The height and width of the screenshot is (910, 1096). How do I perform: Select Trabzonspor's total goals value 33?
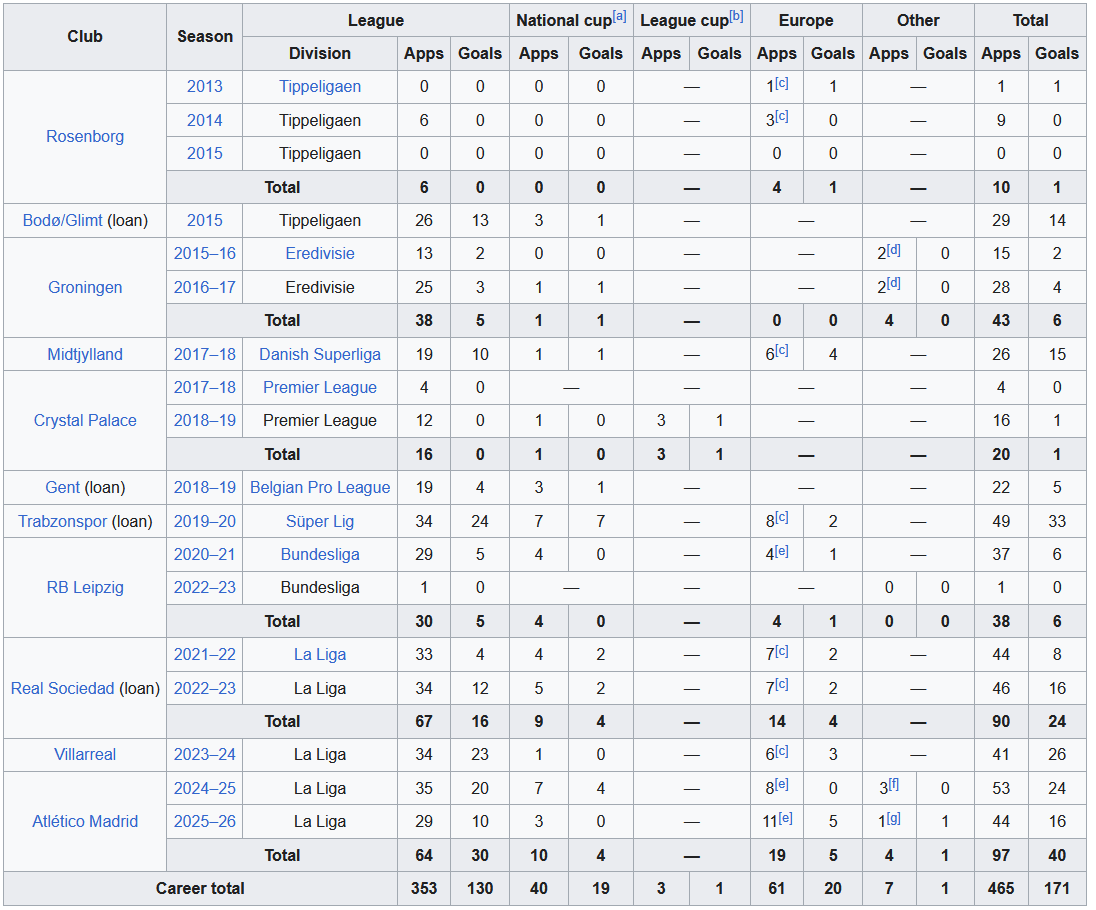(x=1057, y=521)
